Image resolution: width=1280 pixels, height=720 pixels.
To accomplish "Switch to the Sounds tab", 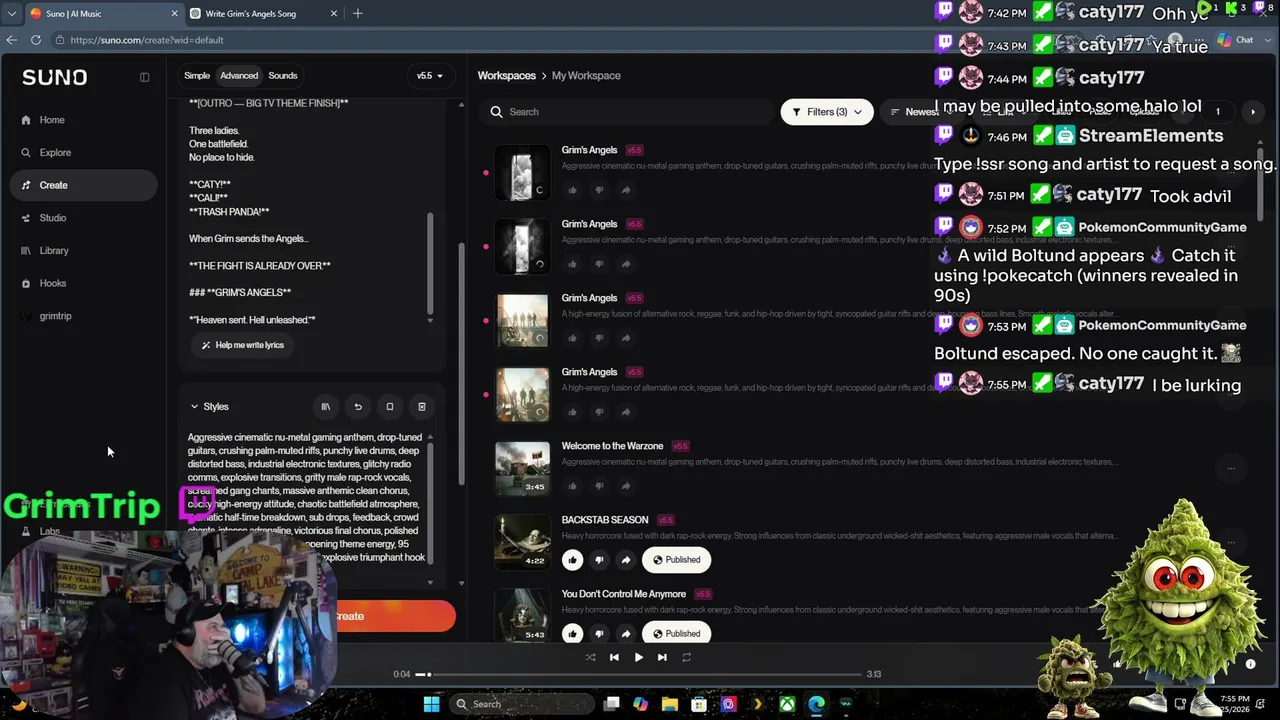I will click(283, 76).
